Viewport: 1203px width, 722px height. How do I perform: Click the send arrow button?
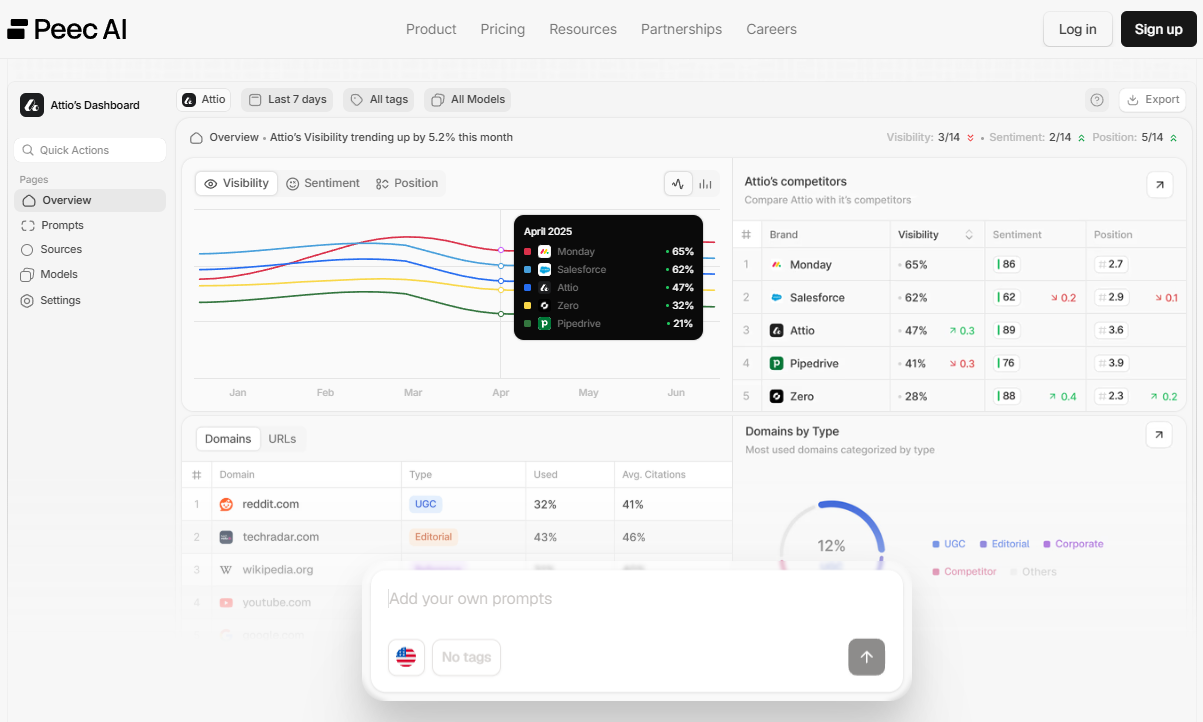pyautogui.click(x=867, y=657)
